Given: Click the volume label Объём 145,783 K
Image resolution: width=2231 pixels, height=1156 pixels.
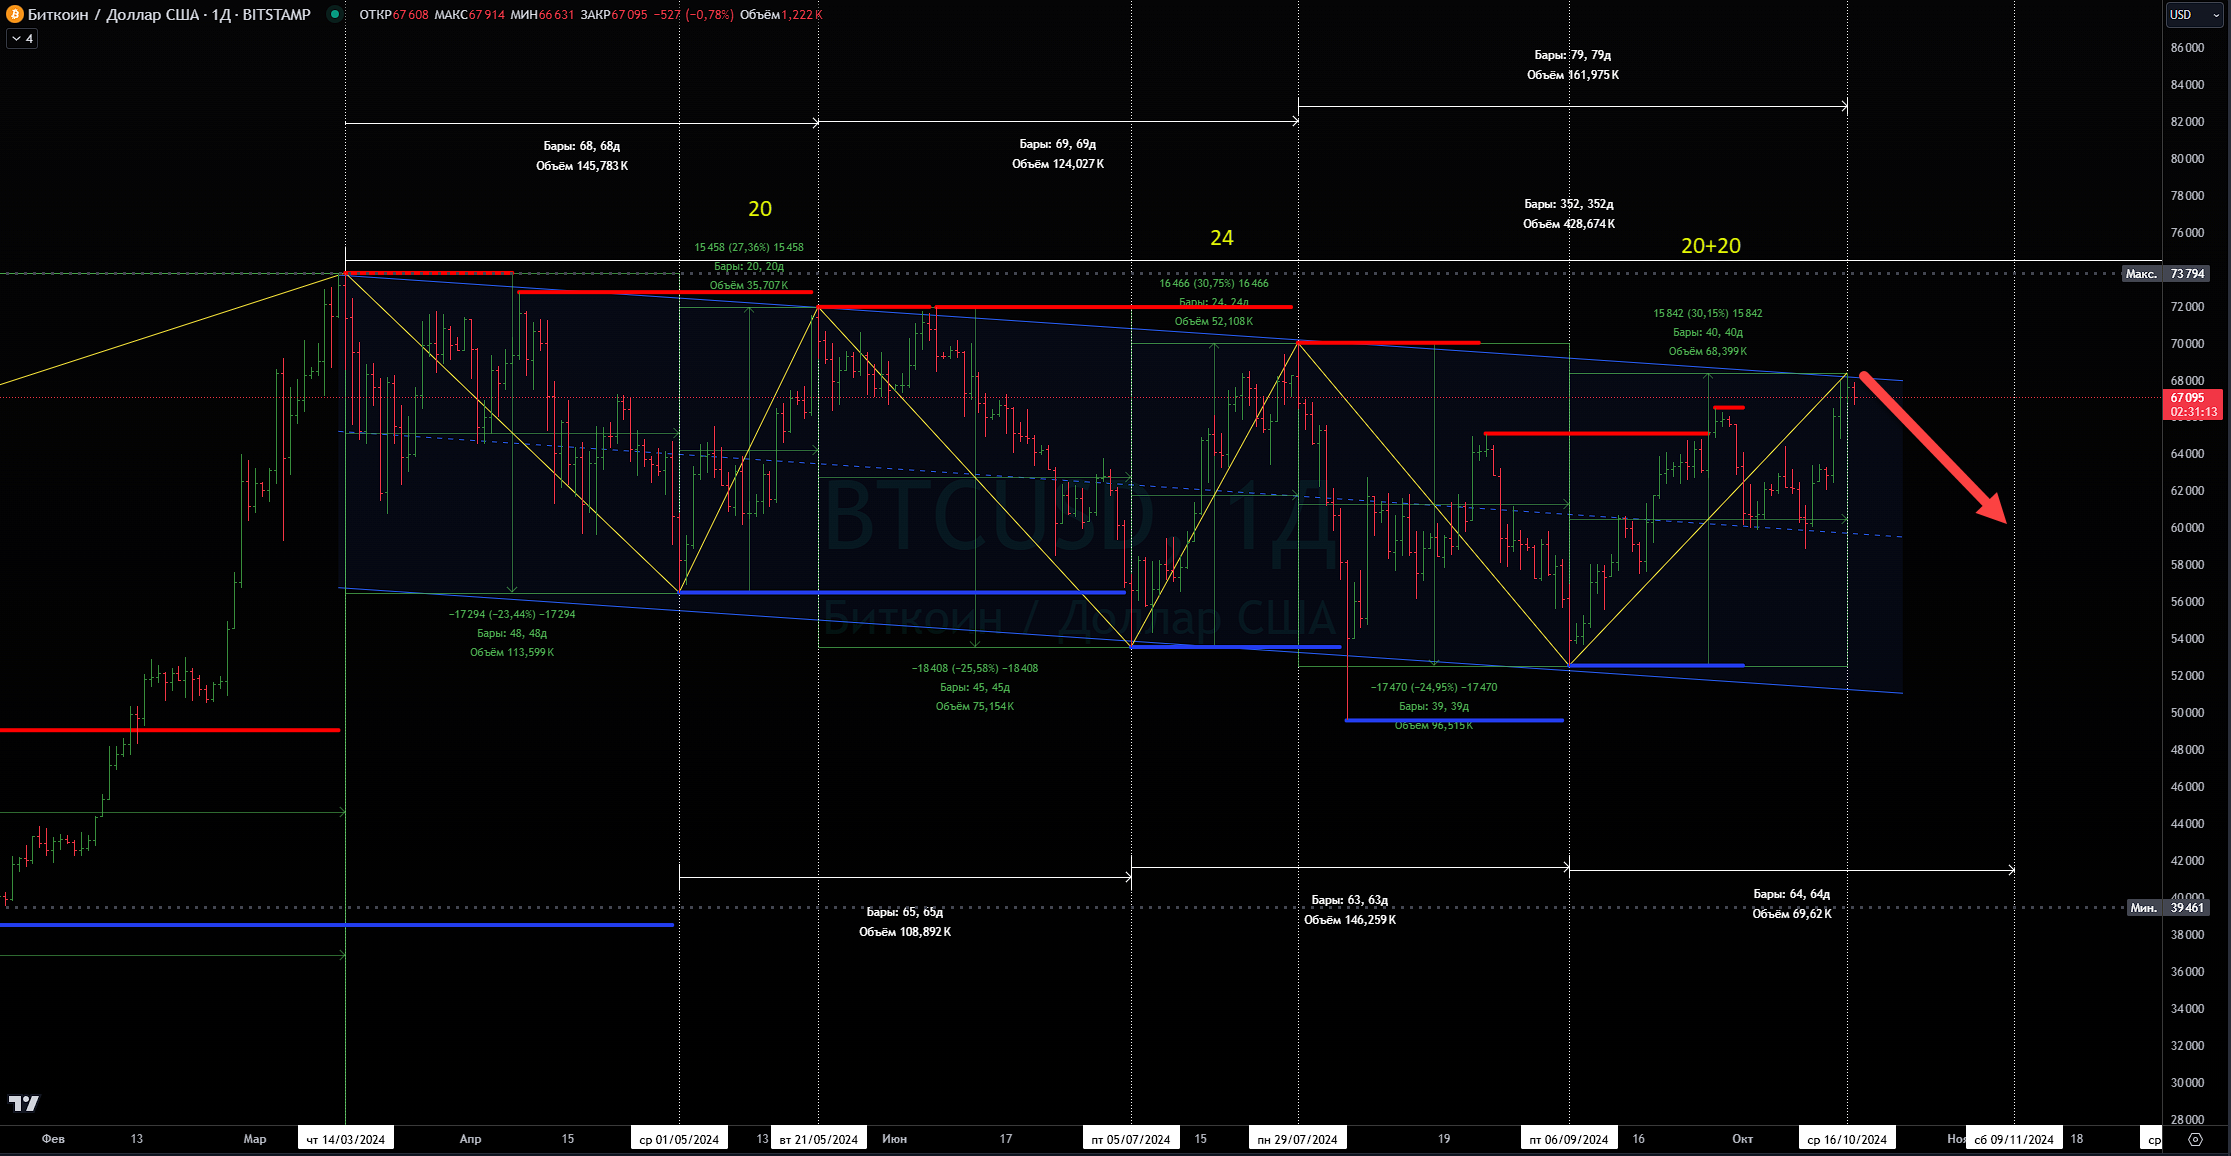Looking at the screenshot, I should tap(582, 166).
